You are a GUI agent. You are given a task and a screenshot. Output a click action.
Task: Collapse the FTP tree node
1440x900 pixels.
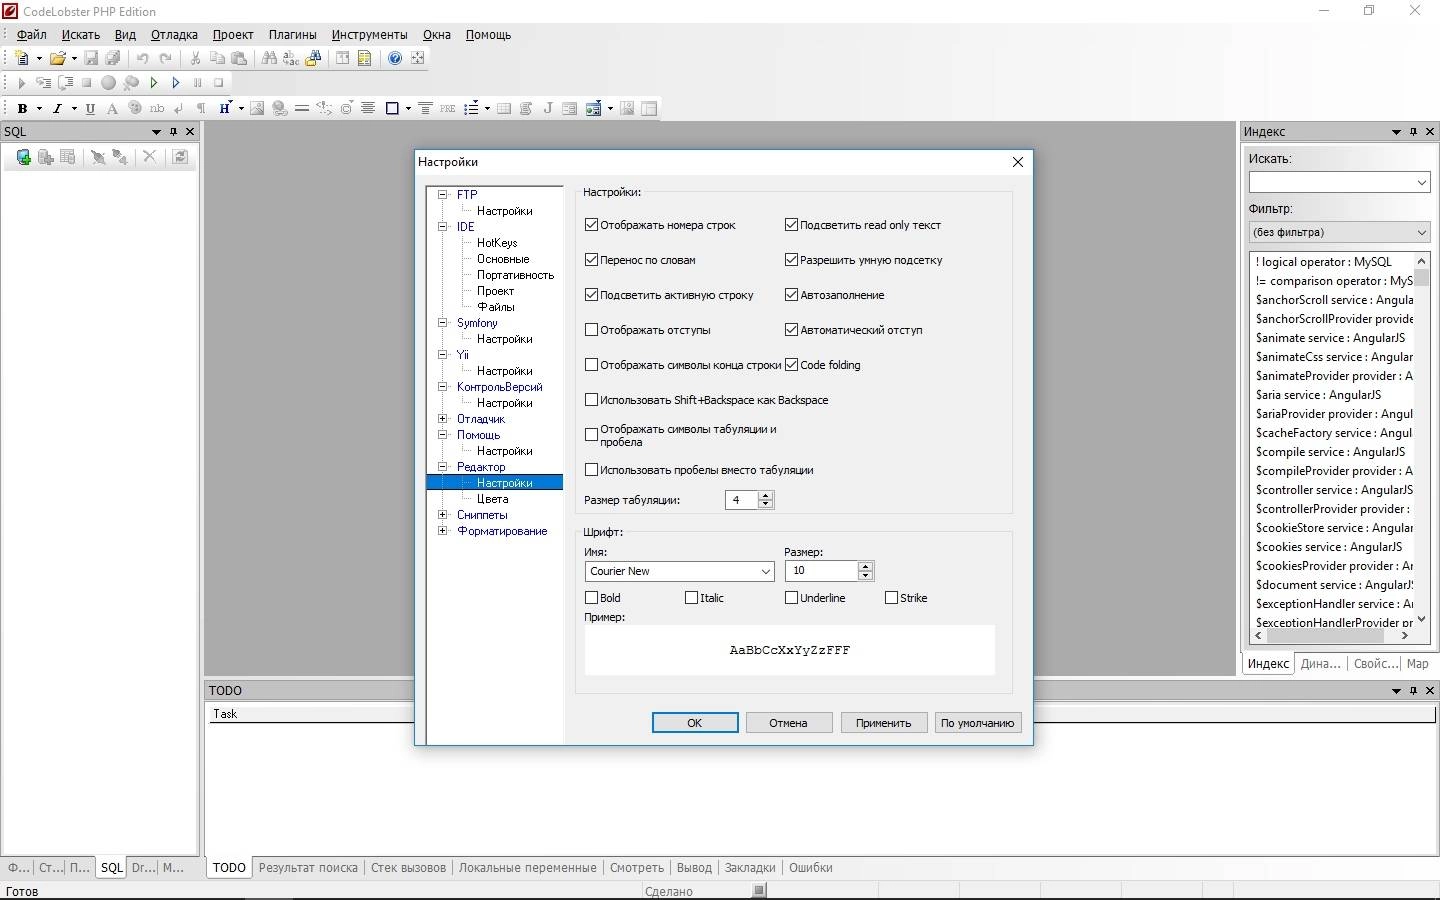442,195
